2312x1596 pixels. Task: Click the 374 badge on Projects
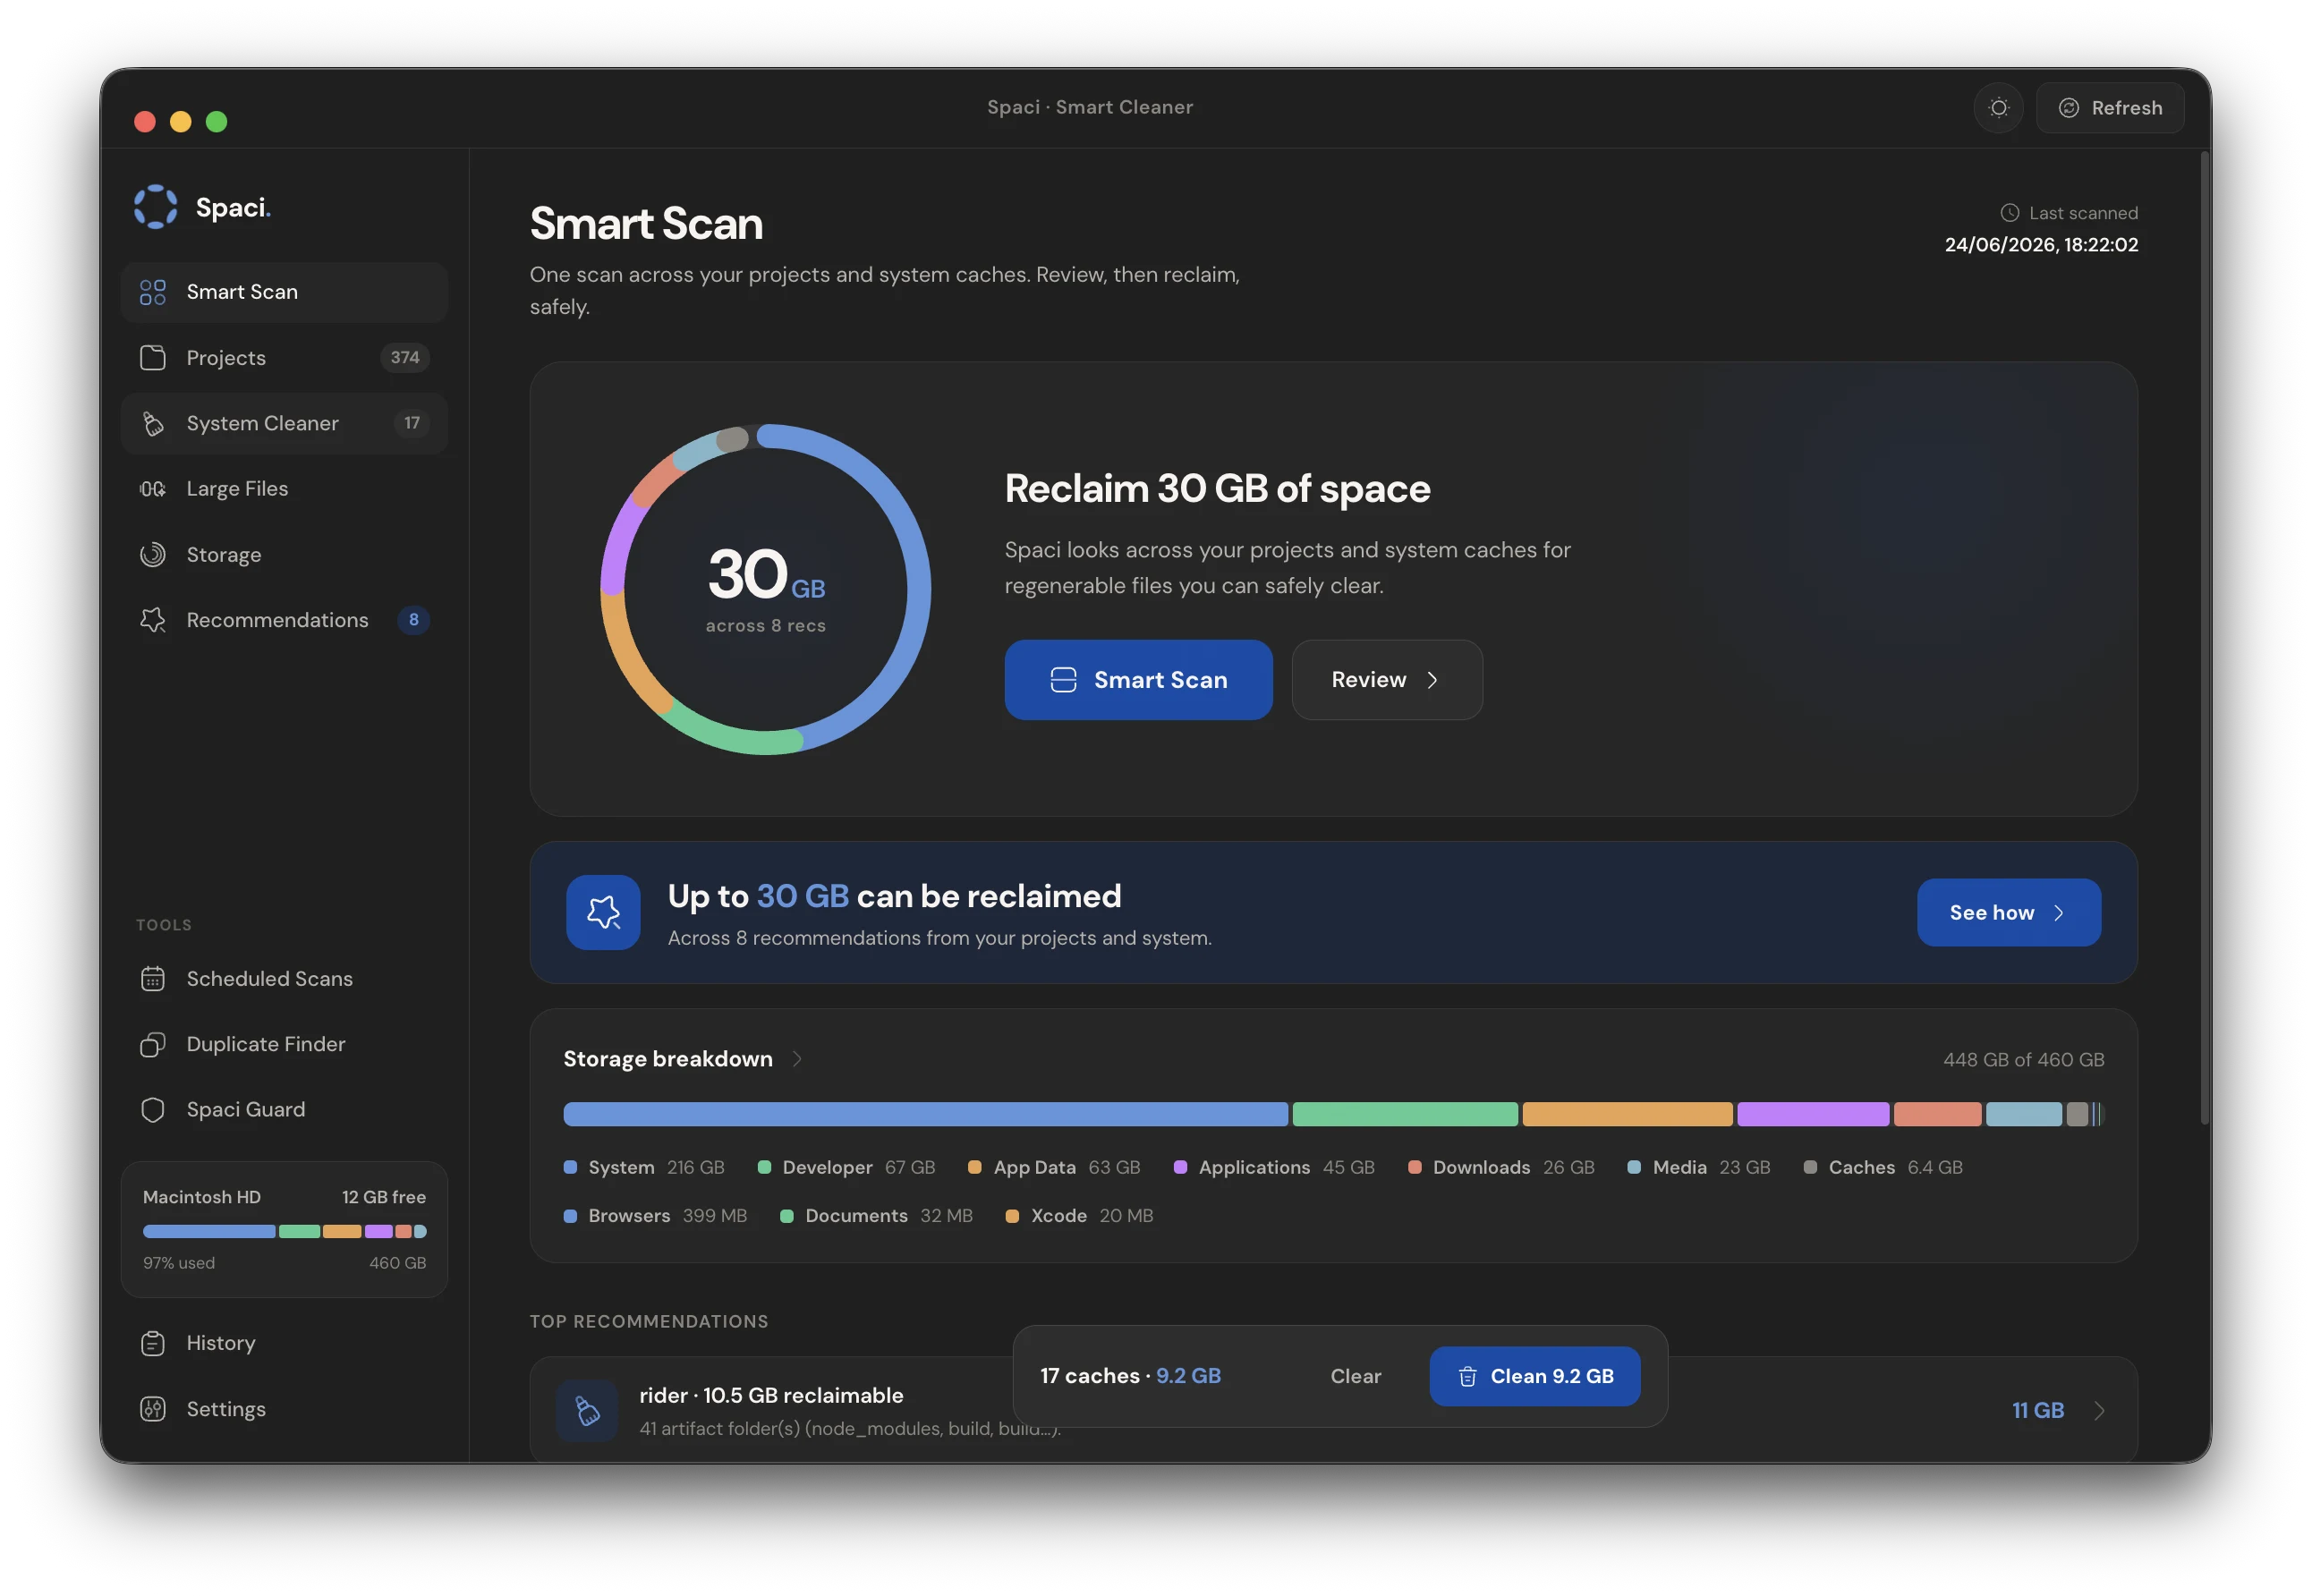[404, 358]
